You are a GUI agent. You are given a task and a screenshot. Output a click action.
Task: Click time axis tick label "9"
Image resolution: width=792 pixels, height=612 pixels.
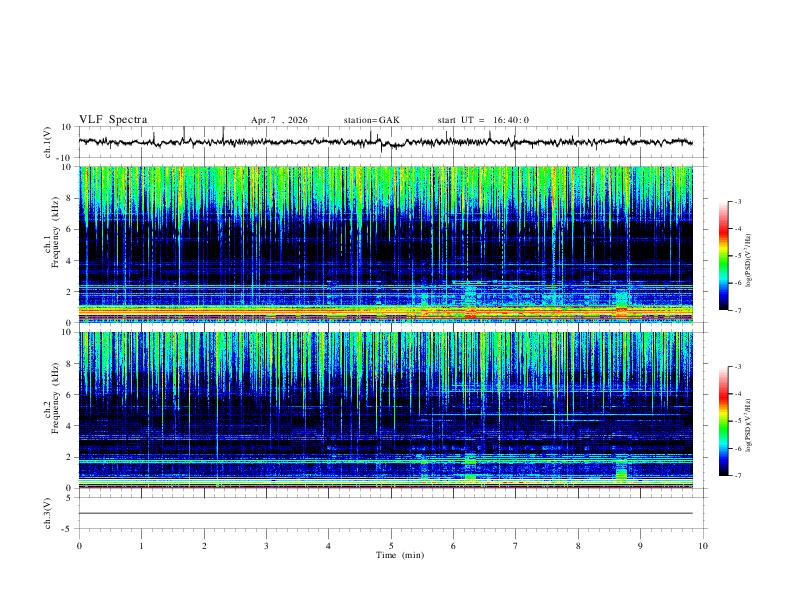(x=640, y=546)
